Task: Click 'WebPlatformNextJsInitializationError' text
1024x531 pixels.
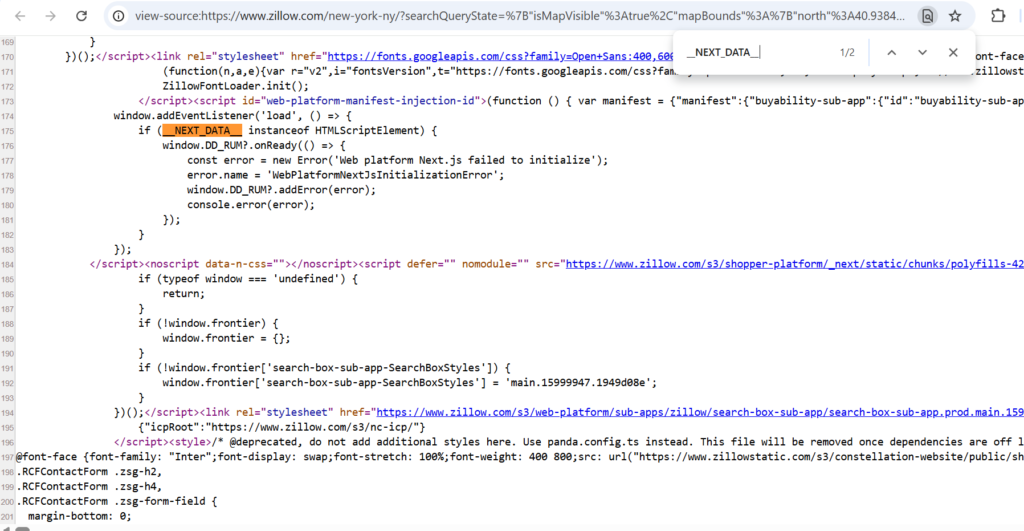Action: point(383,175)
